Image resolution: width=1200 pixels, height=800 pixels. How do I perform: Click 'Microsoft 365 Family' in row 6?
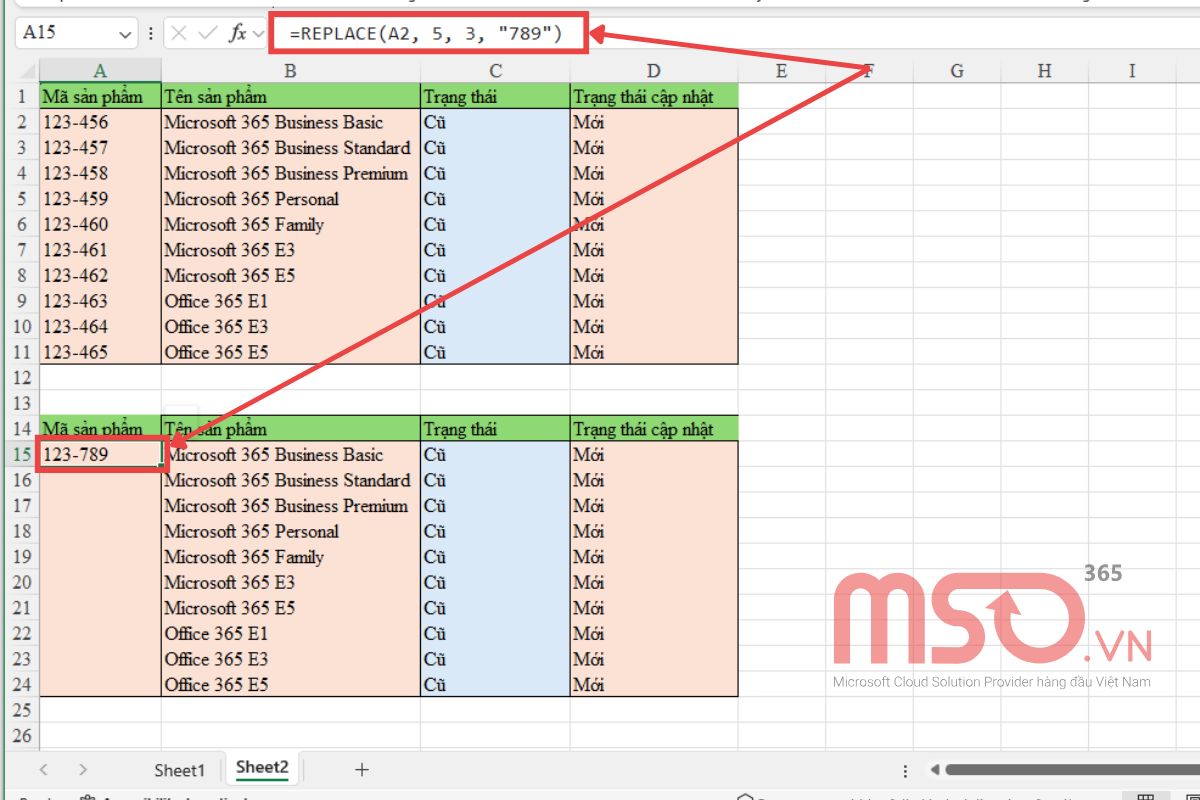290,224
